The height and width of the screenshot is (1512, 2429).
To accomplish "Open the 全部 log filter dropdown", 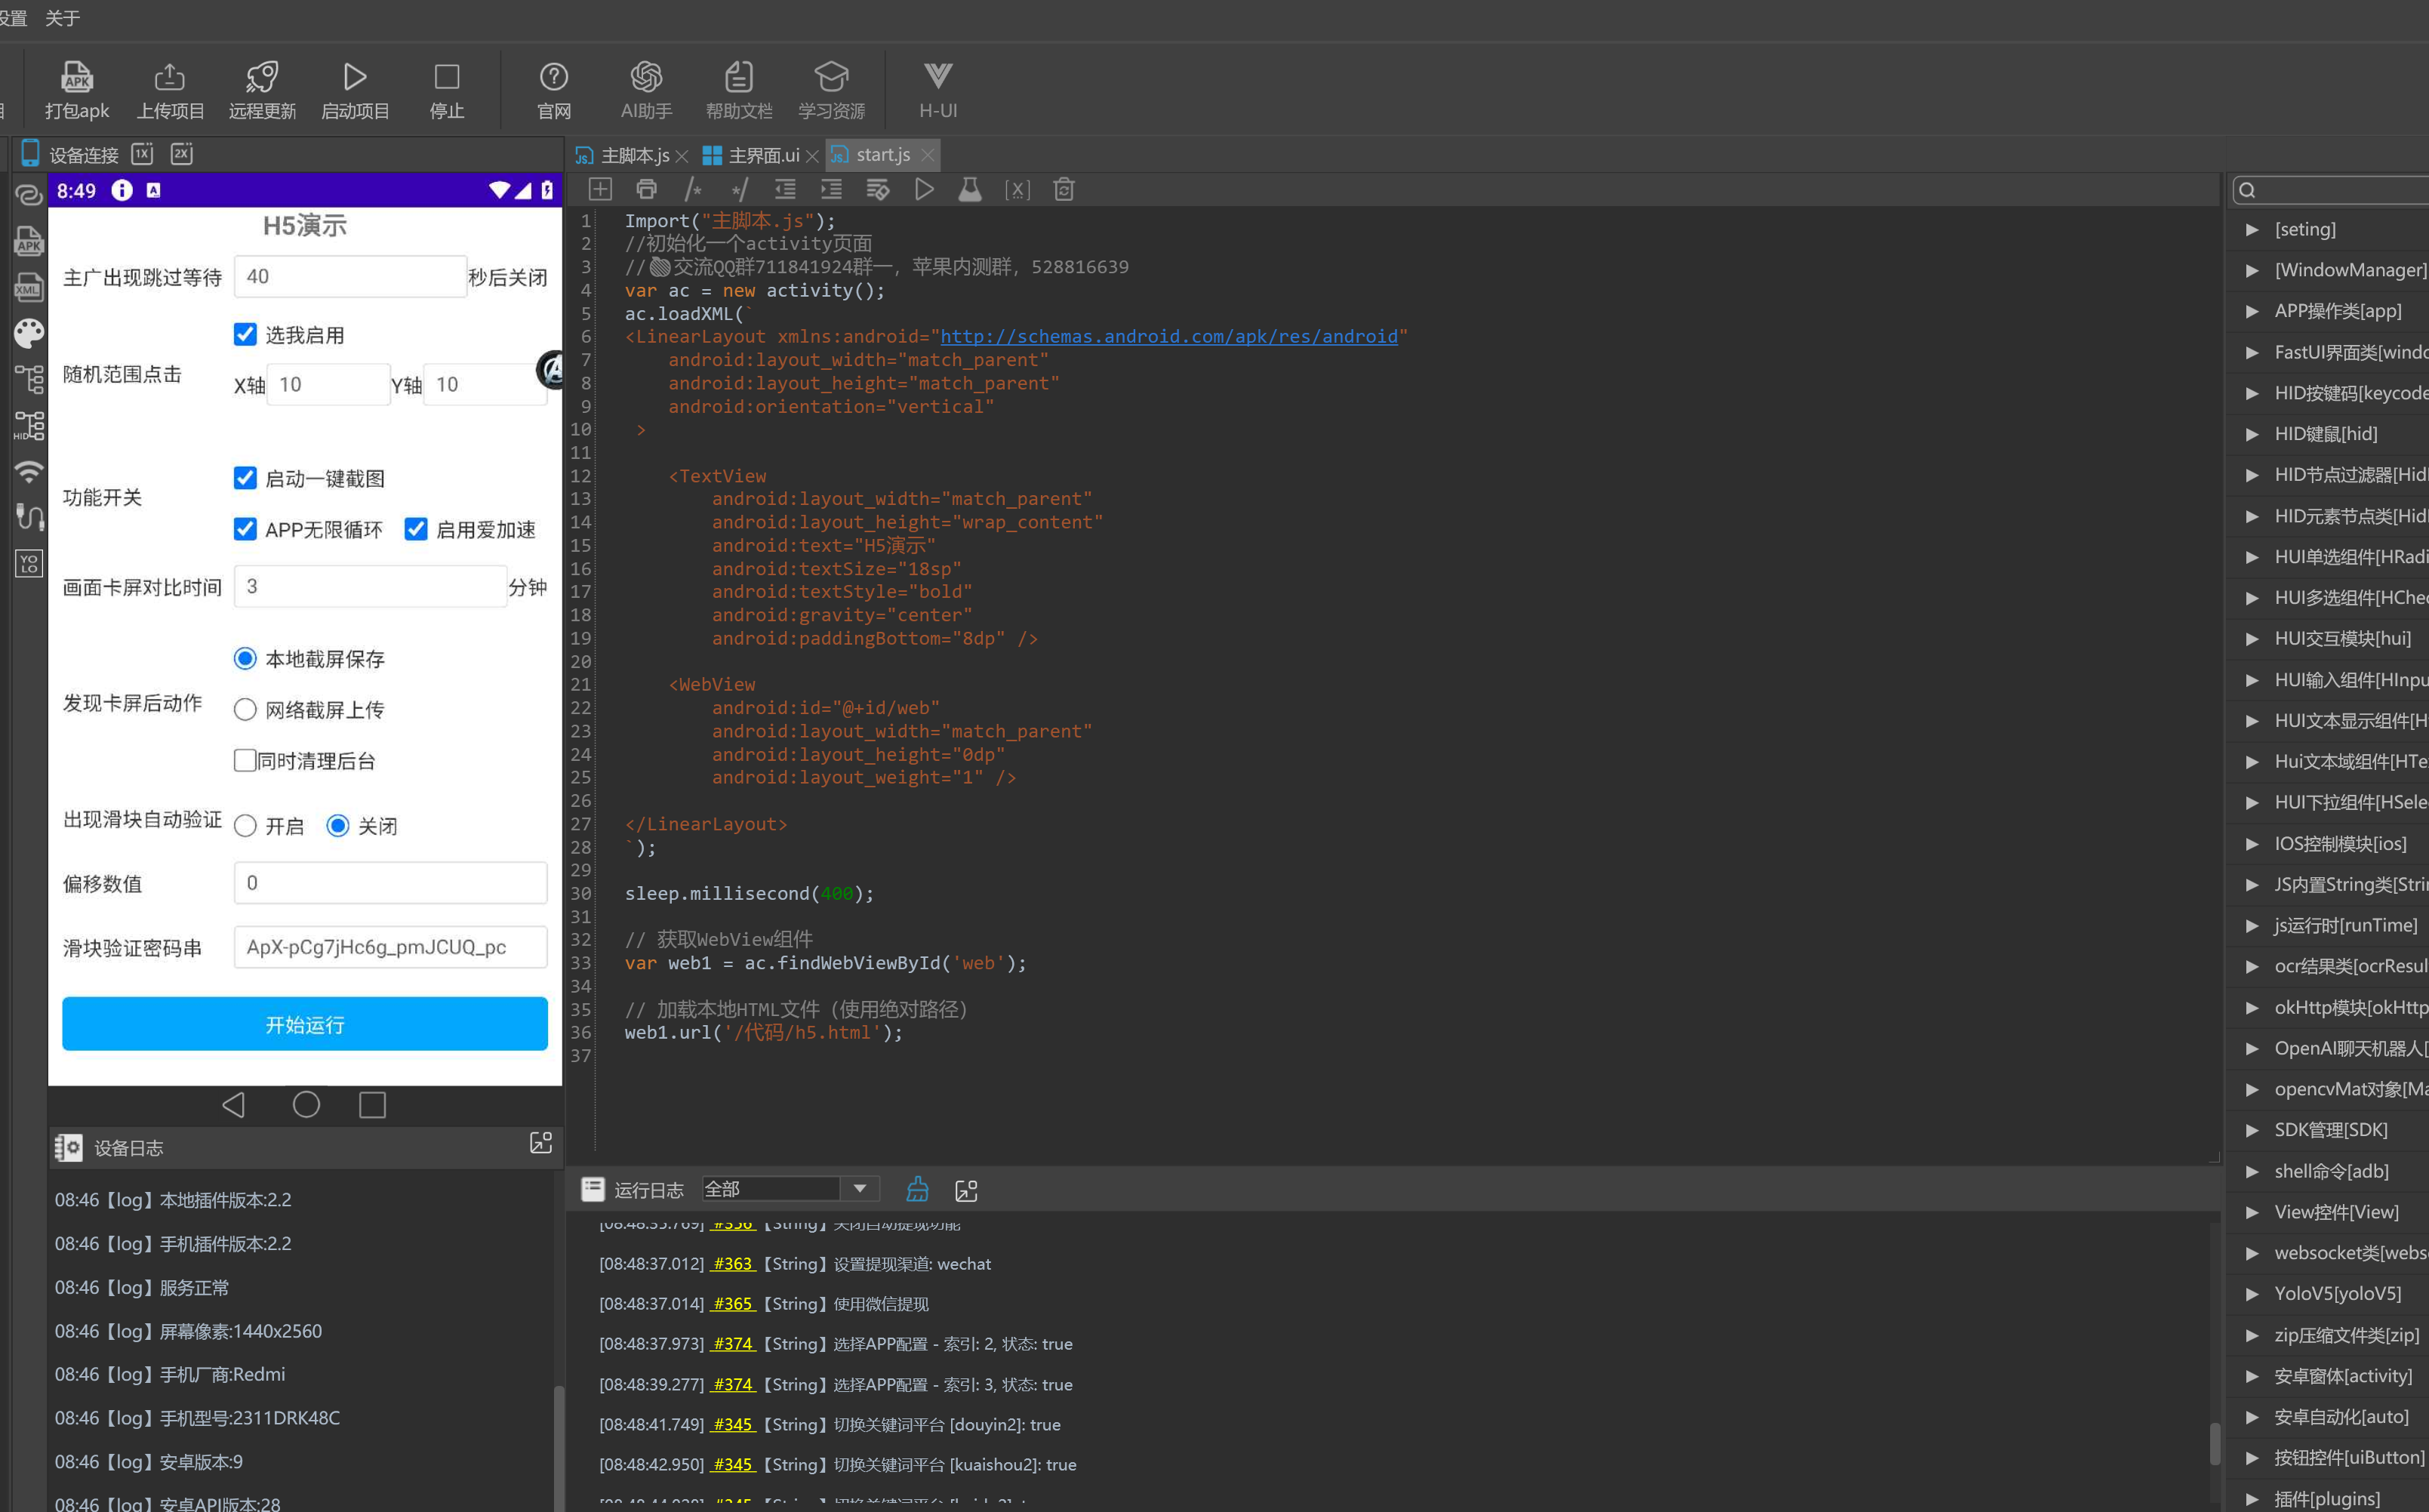I will 859,1189.
